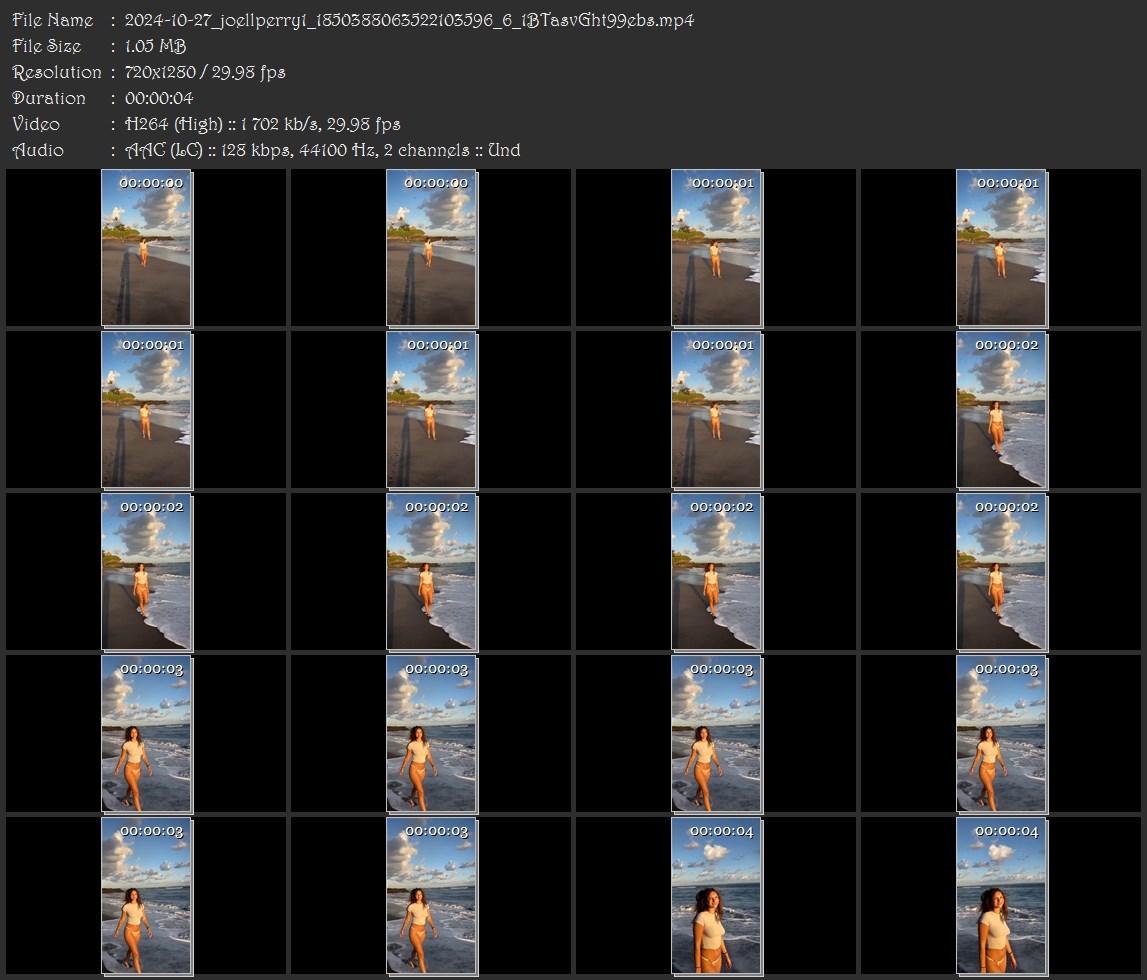Open row four's second thumbnail stamped 00:00:03
The height and width of the screenshot is (980, 1147).
coord(432,734)
